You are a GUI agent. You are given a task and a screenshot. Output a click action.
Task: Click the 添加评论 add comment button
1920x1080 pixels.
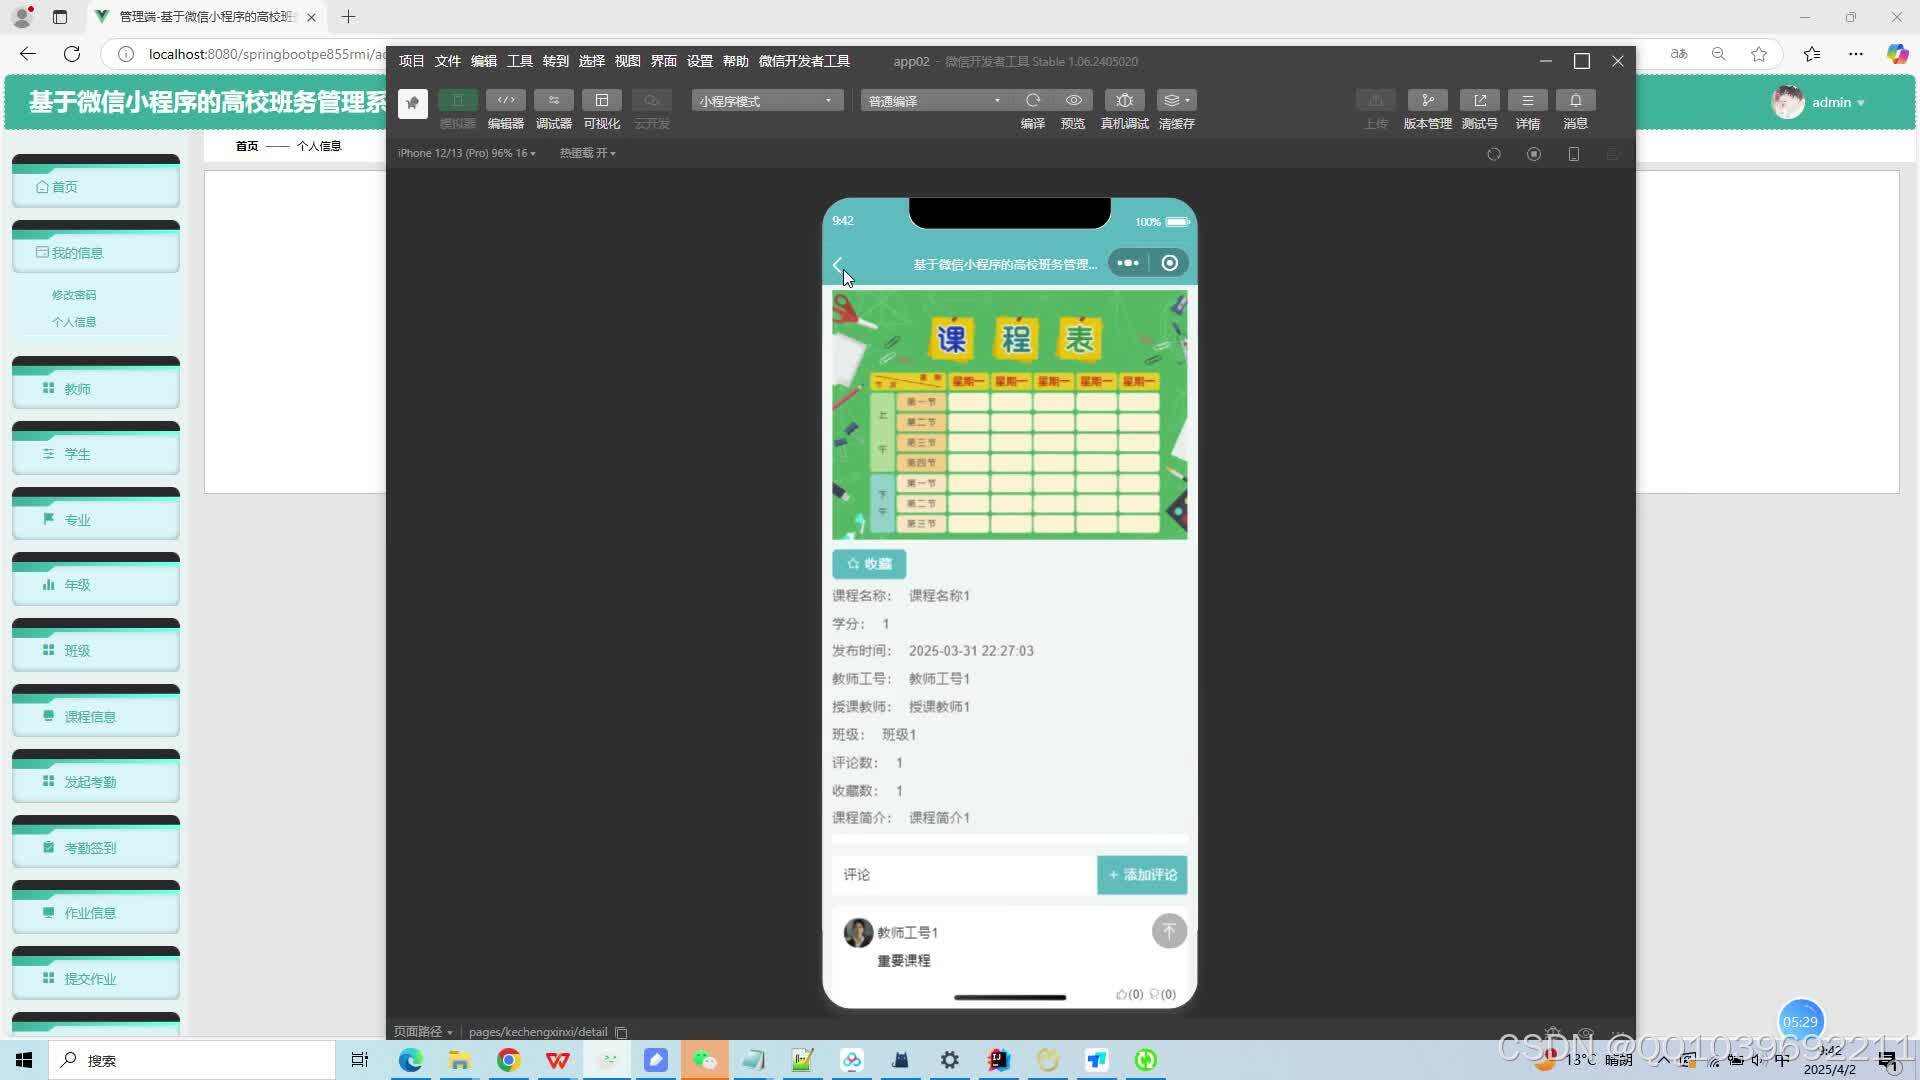tap(1142, 874)
